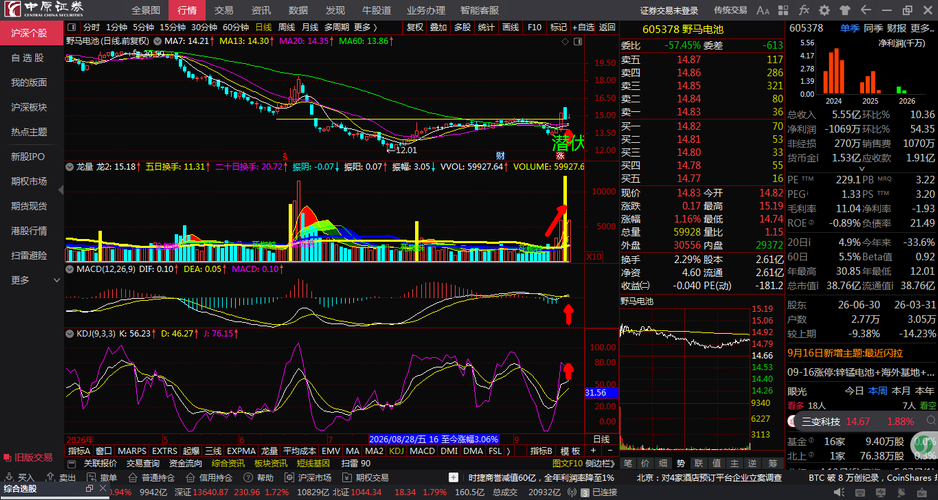Toggle the panel icon left of 分时
Screen dimensions: 938x500
[72, 27]
